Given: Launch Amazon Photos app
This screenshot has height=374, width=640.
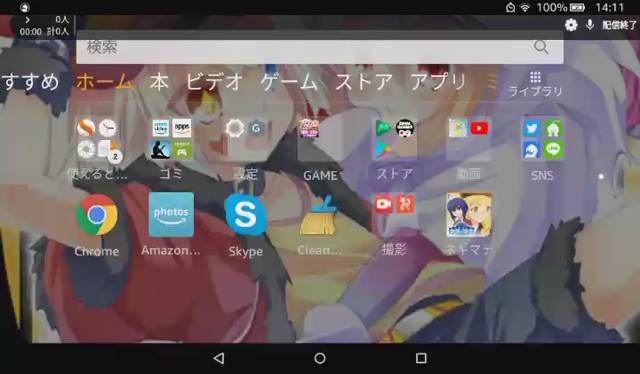Looking at the screenshot, I should point(171,214).
